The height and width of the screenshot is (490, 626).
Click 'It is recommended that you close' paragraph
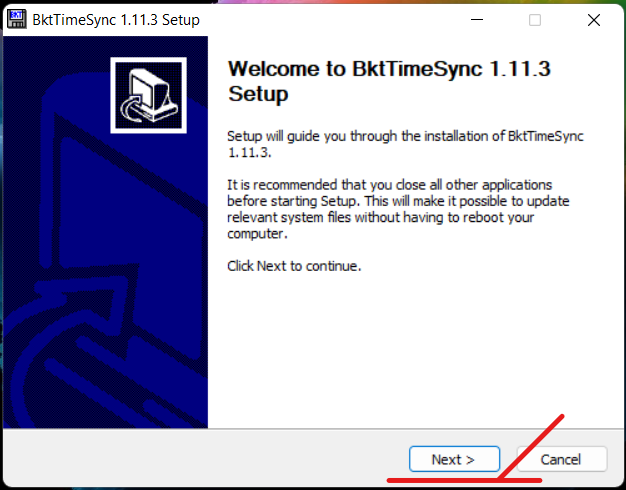point(398,209)
